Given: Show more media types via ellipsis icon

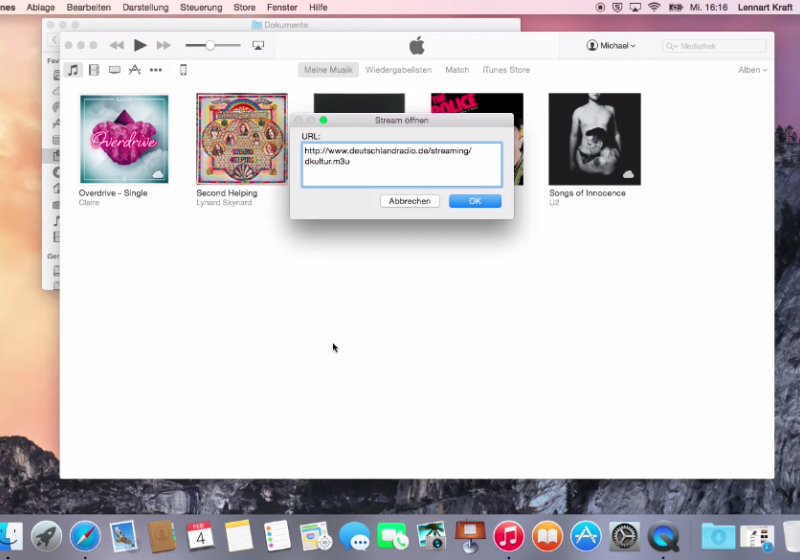Looking at the screenshot, I should (156, 70).
